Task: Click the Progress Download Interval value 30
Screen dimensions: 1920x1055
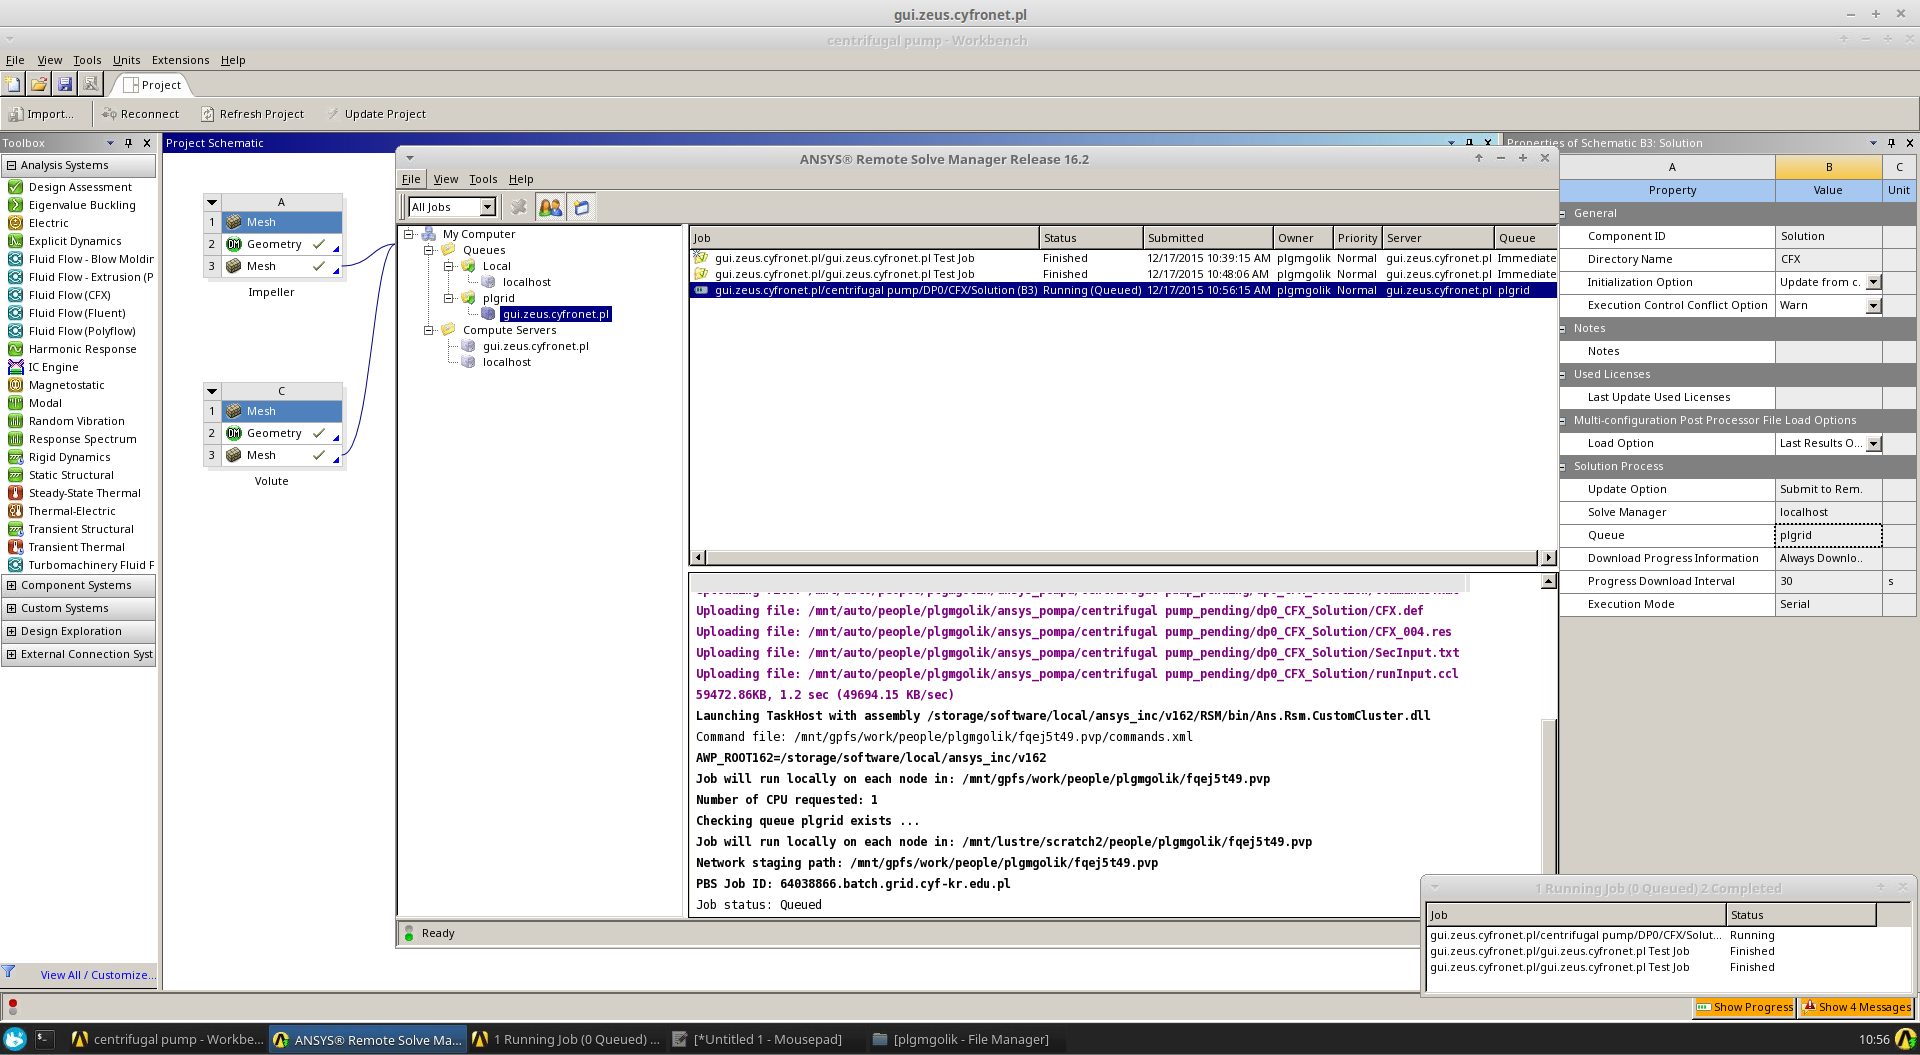Action: [x=1828, y=581]
